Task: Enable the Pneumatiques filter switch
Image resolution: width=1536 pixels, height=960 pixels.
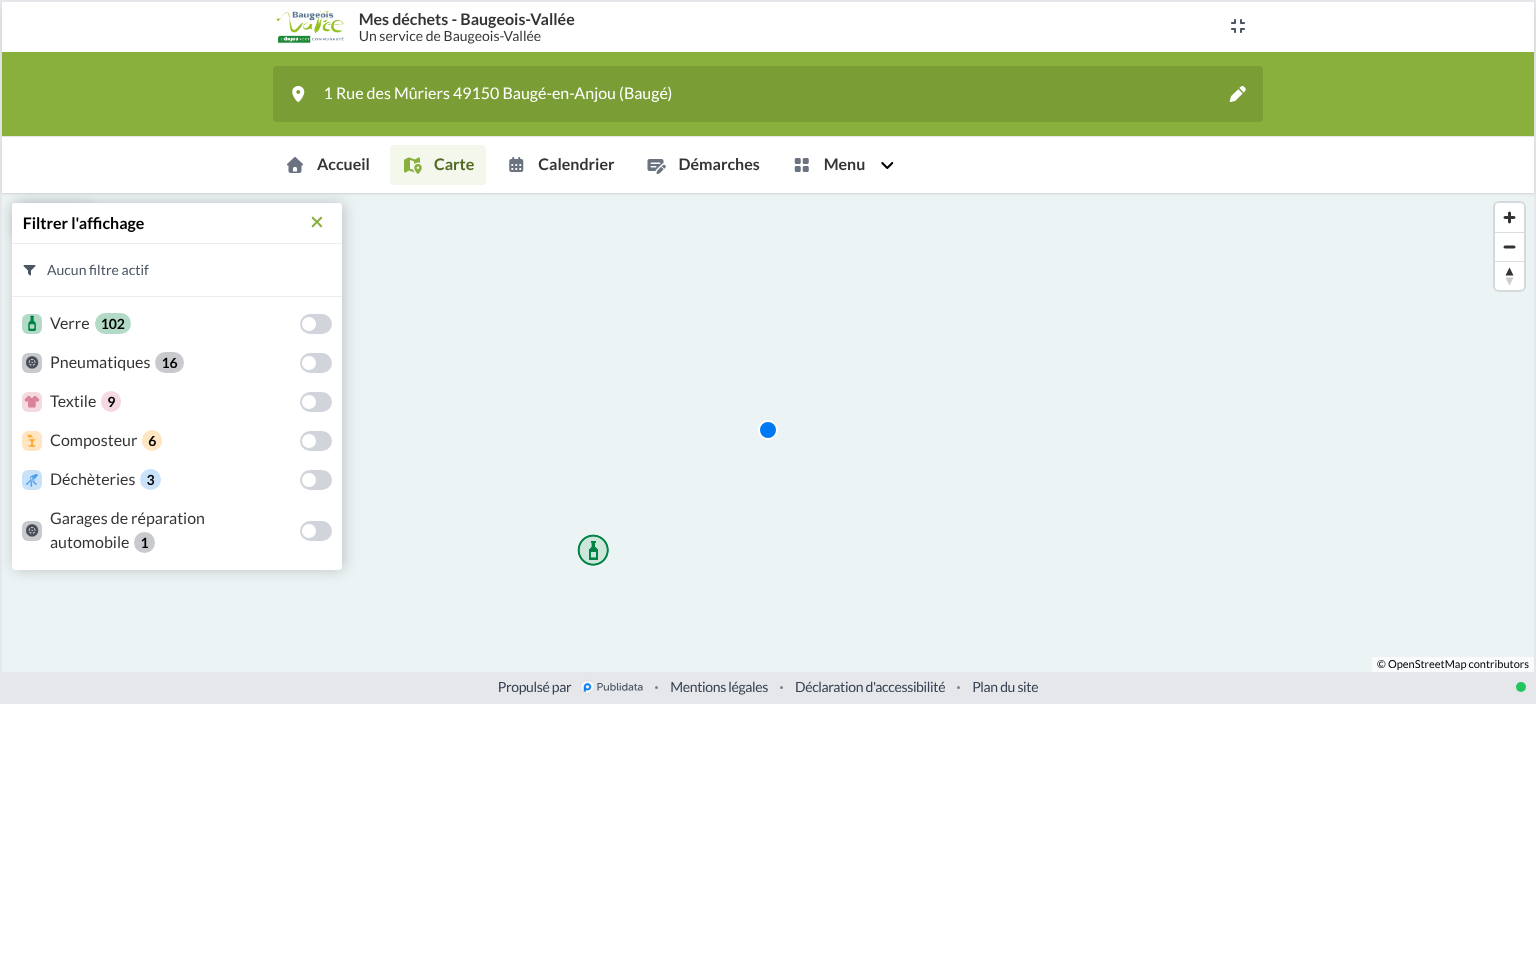Action: point(316,363)
